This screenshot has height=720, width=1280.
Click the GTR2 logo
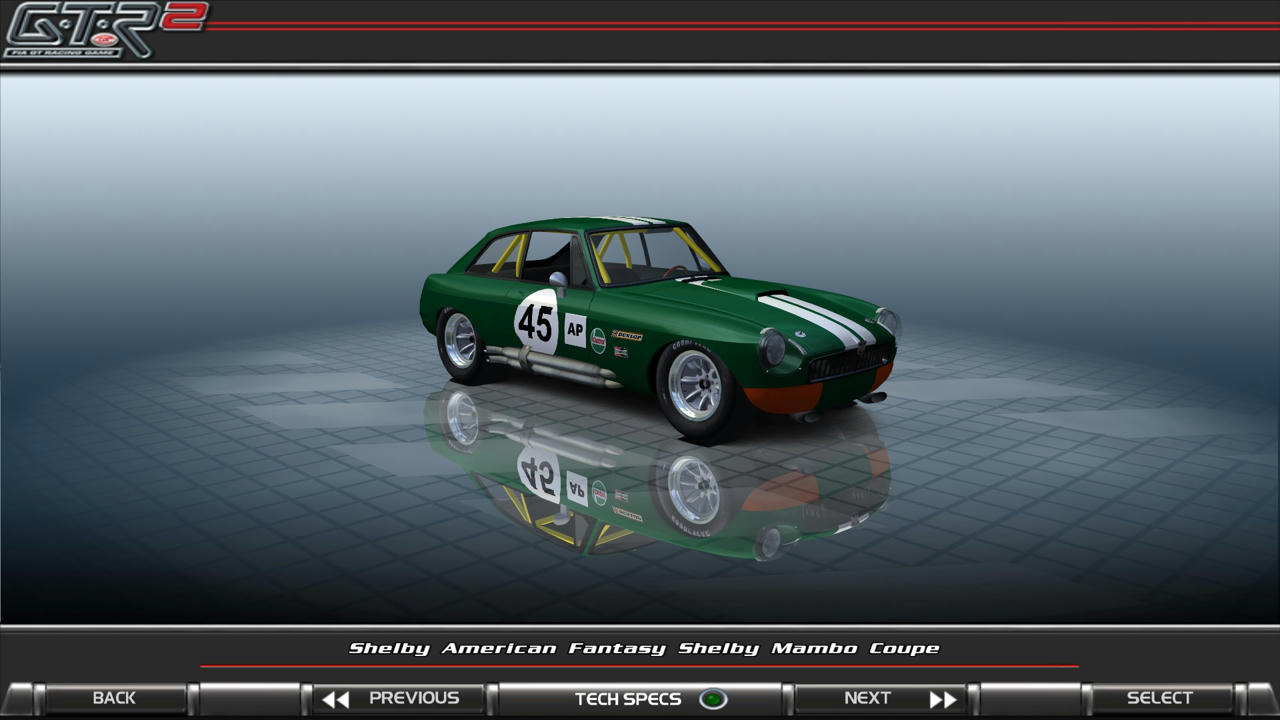point(105,30)
